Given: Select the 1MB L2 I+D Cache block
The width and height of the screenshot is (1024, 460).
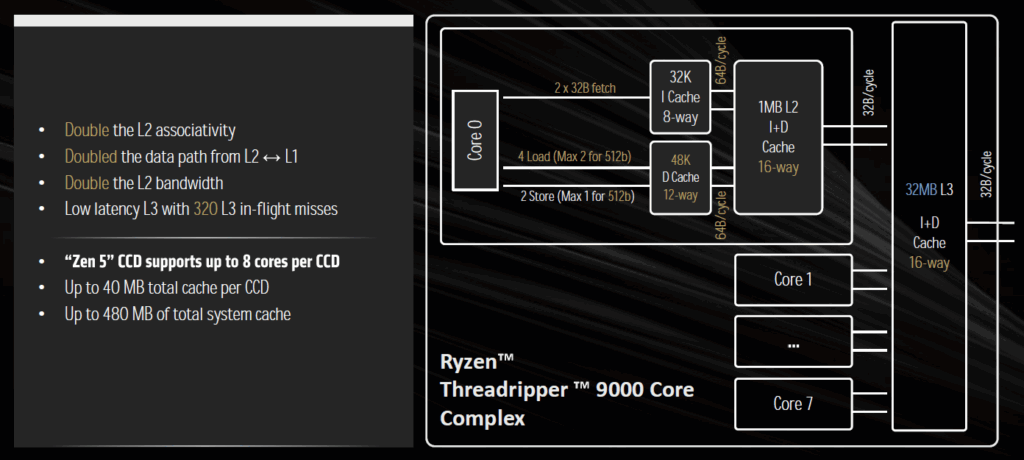Looking at the screenshot, I should click(x=778, y=137).
